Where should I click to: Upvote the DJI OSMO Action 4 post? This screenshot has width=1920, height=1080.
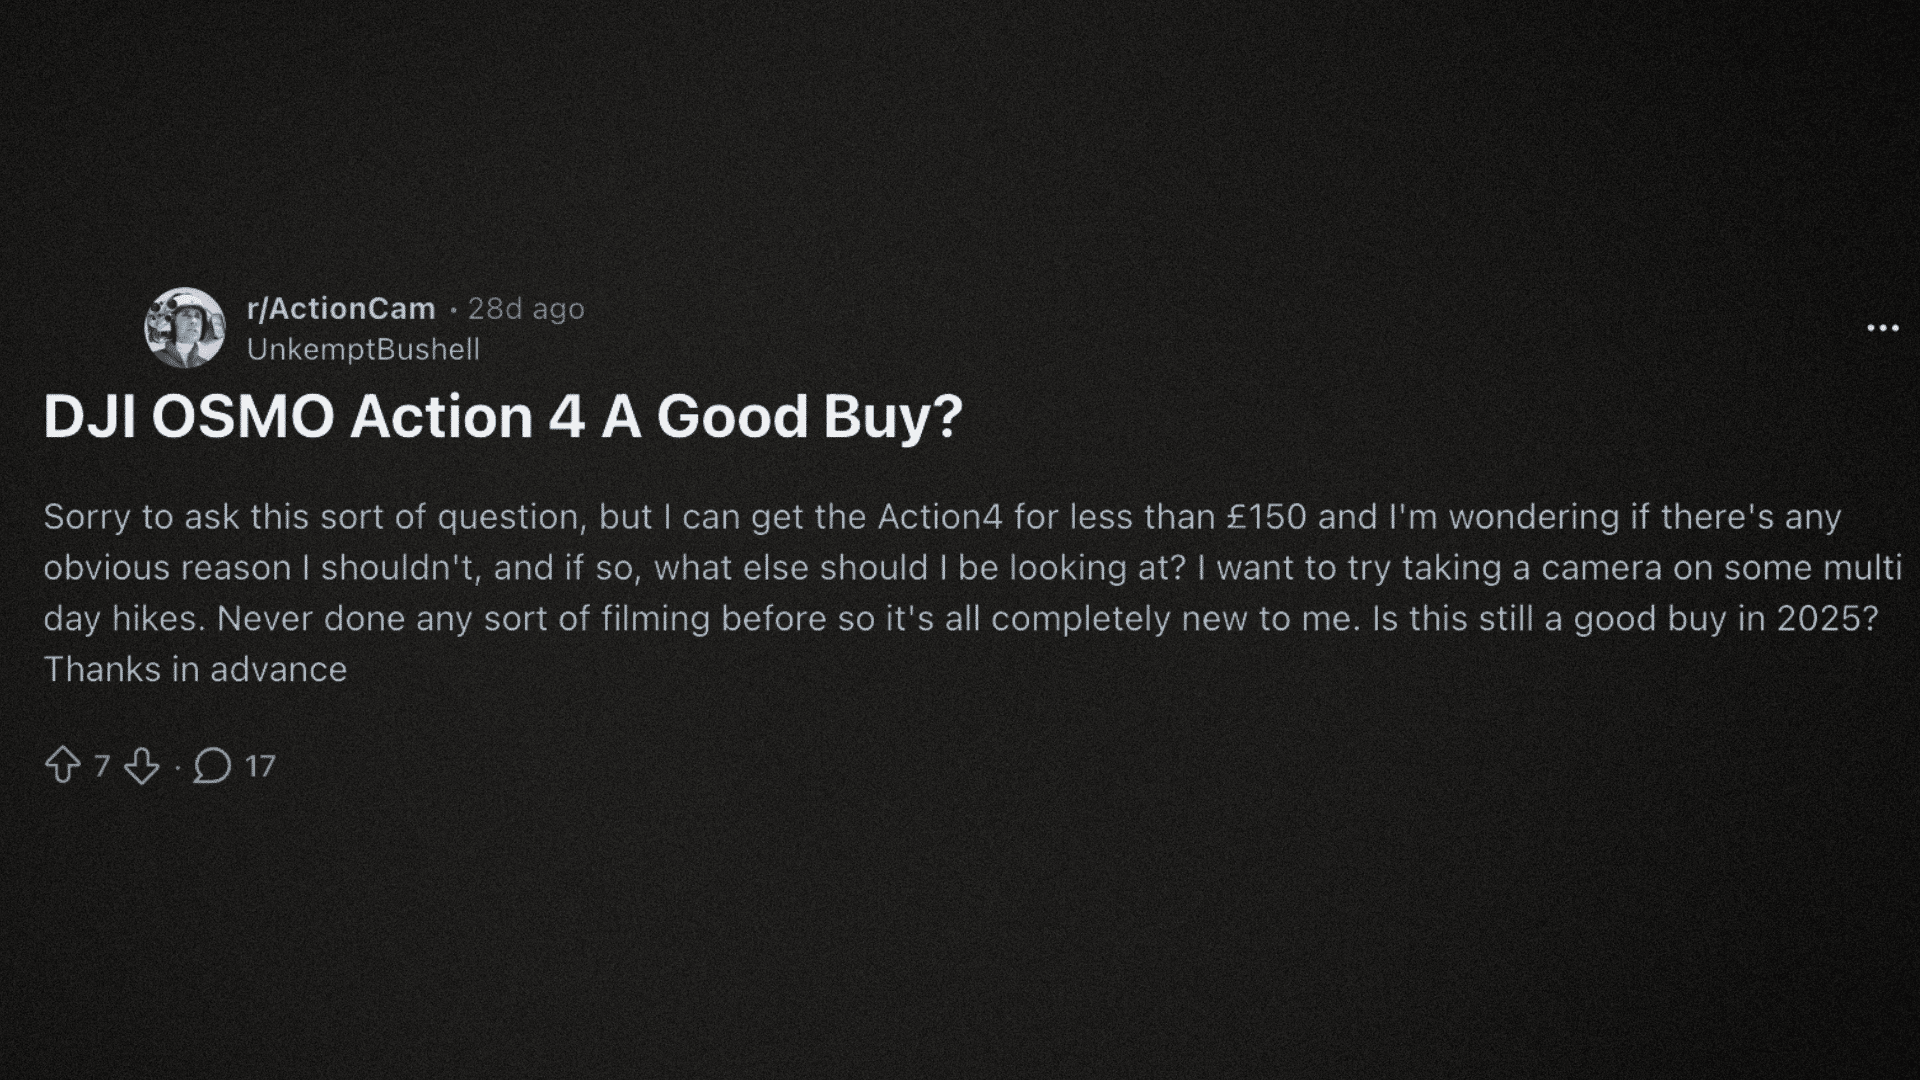point(63,766)
